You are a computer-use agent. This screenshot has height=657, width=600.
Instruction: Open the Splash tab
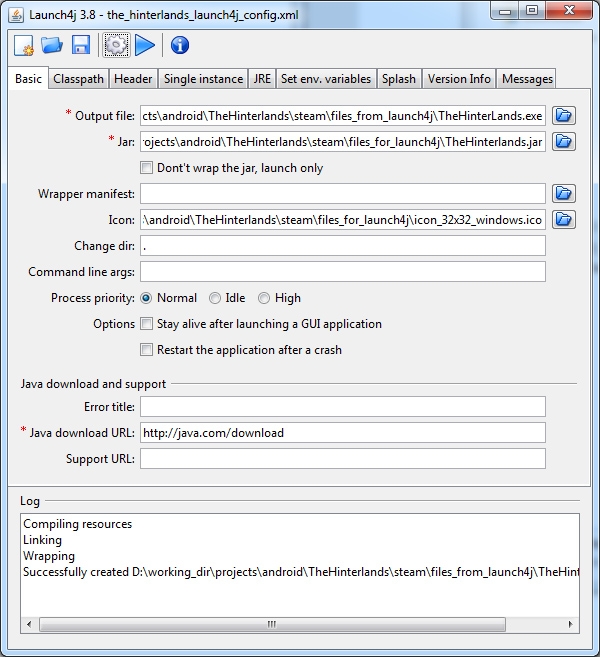[x=399, y=79]
